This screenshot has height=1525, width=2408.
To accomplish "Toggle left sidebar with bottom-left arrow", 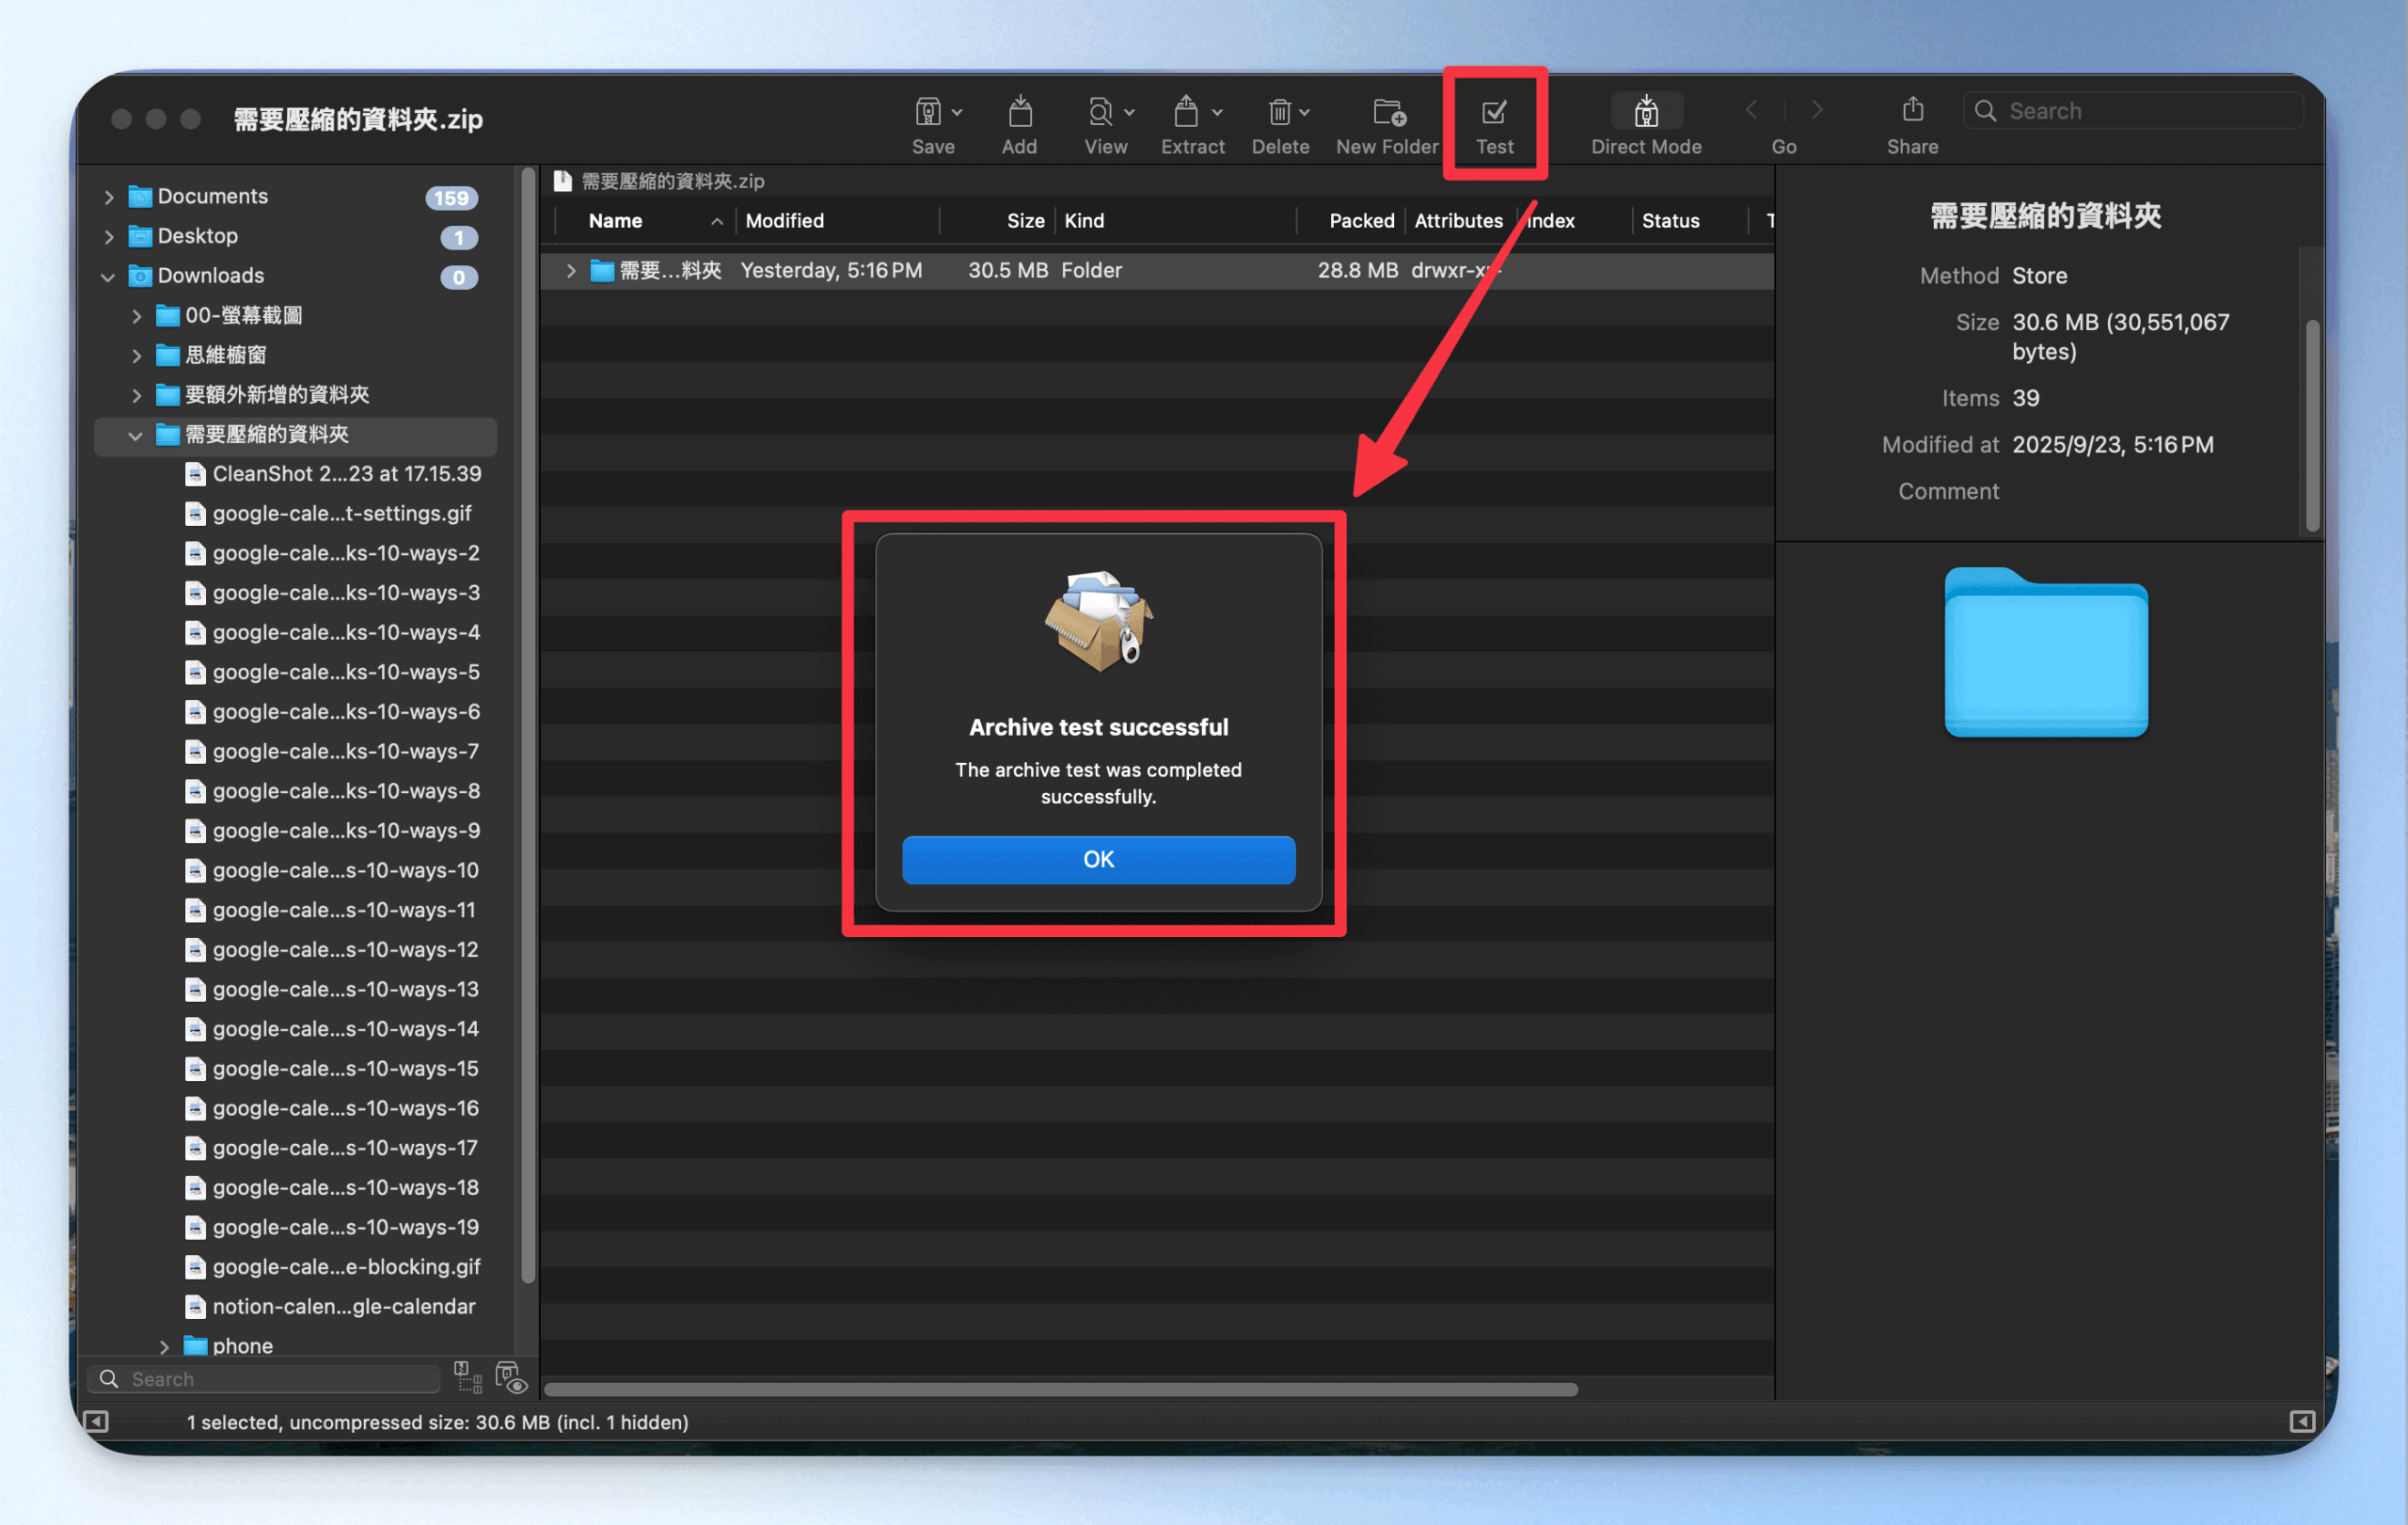I will click(x=97, y=1421).
